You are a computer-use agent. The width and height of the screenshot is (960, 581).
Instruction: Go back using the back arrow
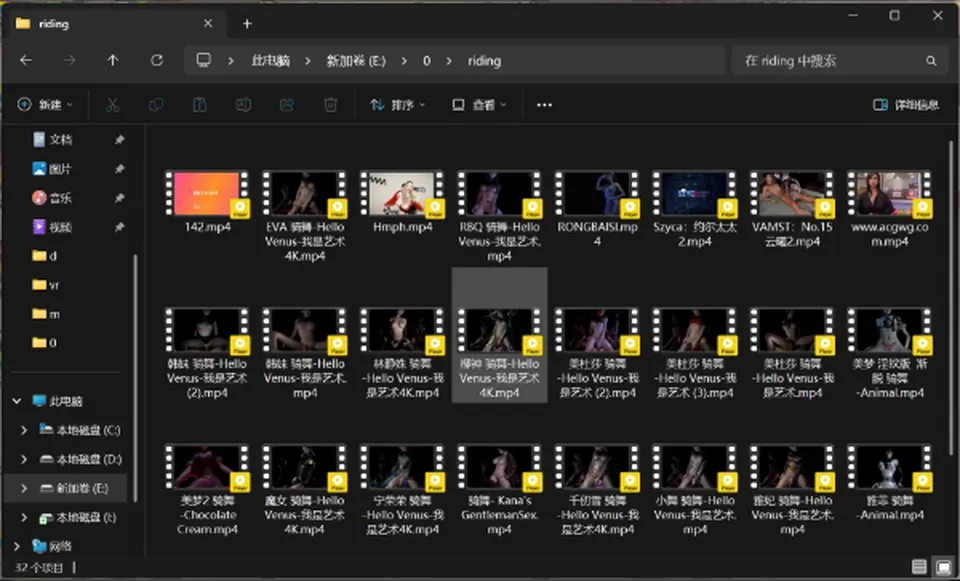click(x=26, y=60)
